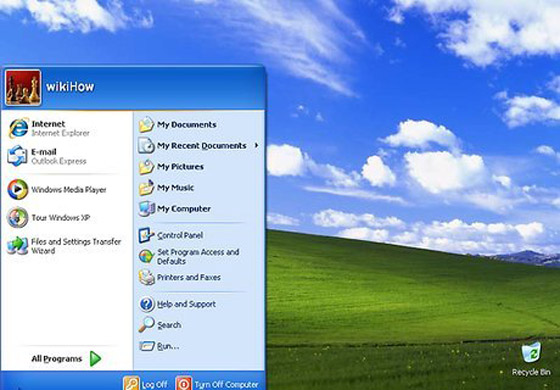The width and height of the screenshot is (560, 390).
Task: Expand All Programs with the green arrow
Action: 95,359
